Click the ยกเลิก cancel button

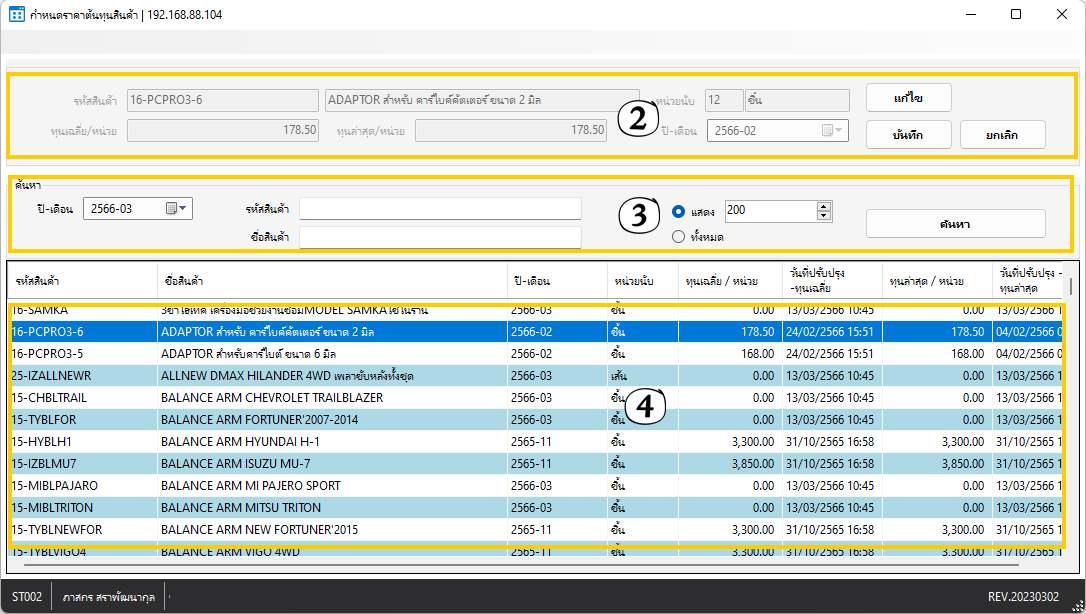click(x=1002, y=135)
